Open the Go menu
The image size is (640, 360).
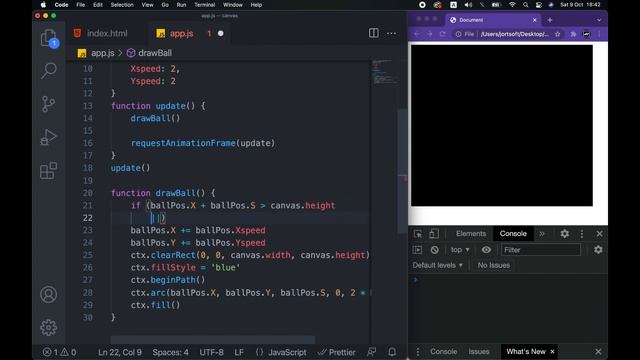click(165, 5)
